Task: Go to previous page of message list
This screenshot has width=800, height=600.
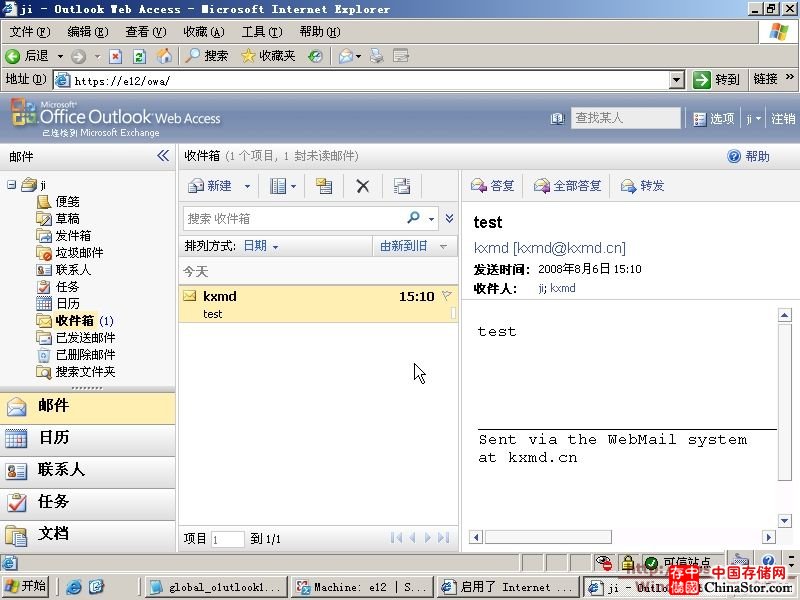Action: click(412, 538)
